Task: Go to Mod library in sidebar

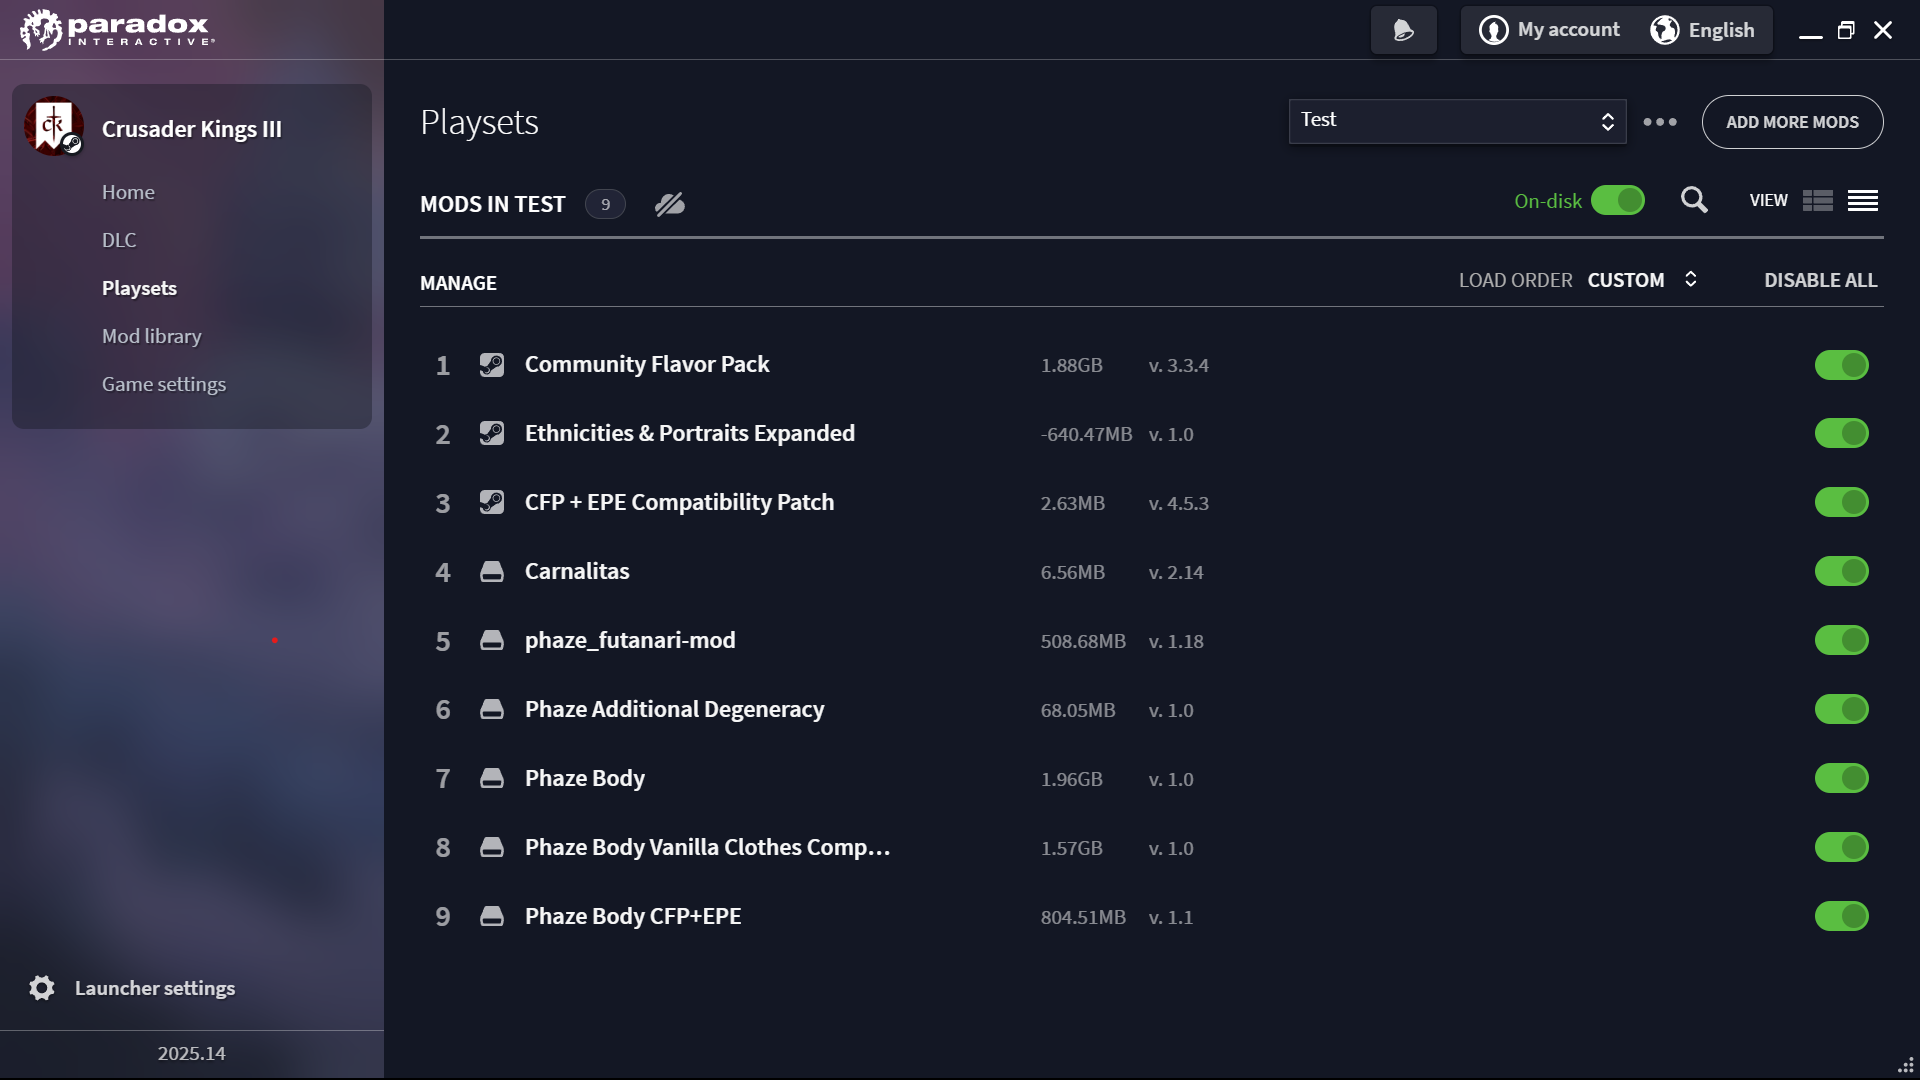Action: [x=152, y=336]
